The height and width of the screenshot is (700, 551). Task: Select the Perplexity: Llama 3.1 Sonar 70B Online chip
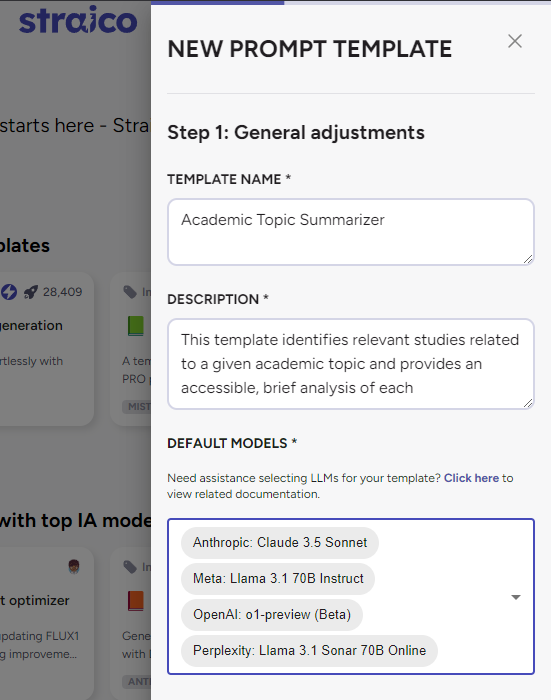point(309,651)
